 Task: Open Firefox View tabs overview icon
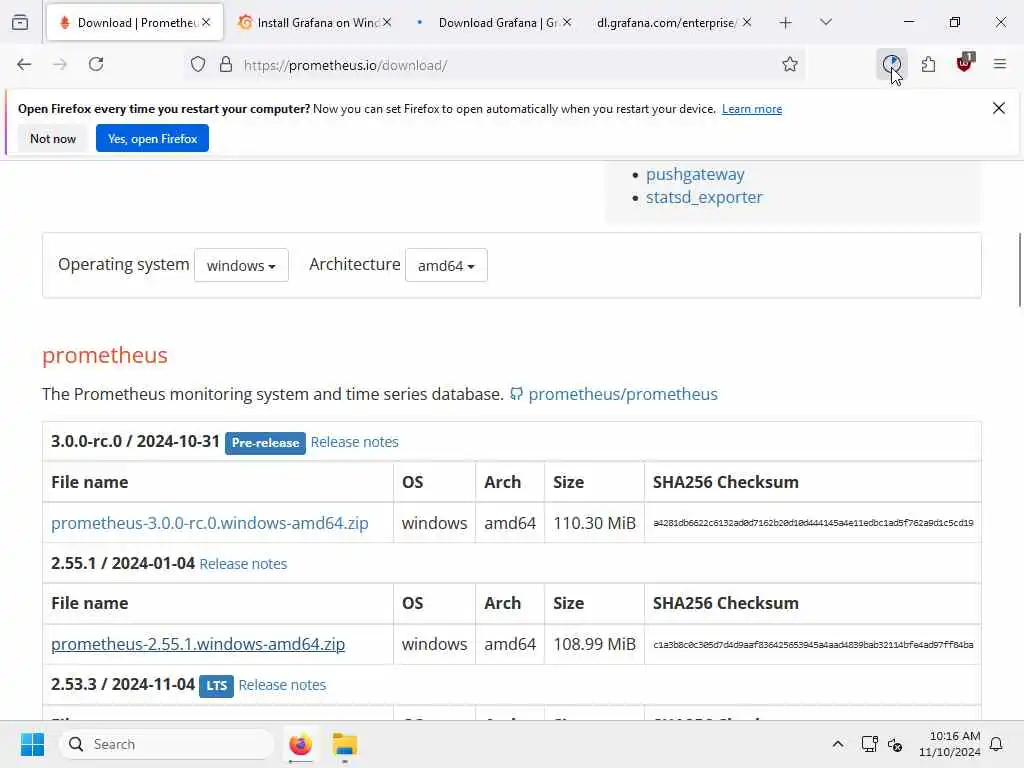[20, 23]
